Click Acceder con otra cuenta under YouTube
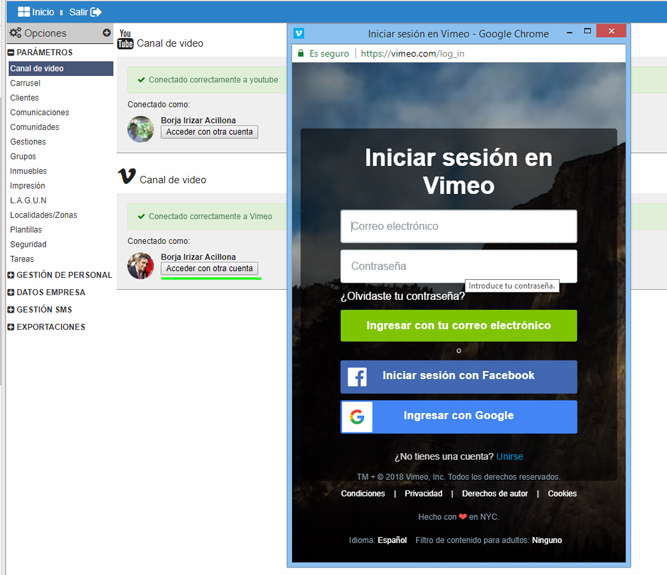The height and width of the screenshot is (575, 667). (209, 132)
